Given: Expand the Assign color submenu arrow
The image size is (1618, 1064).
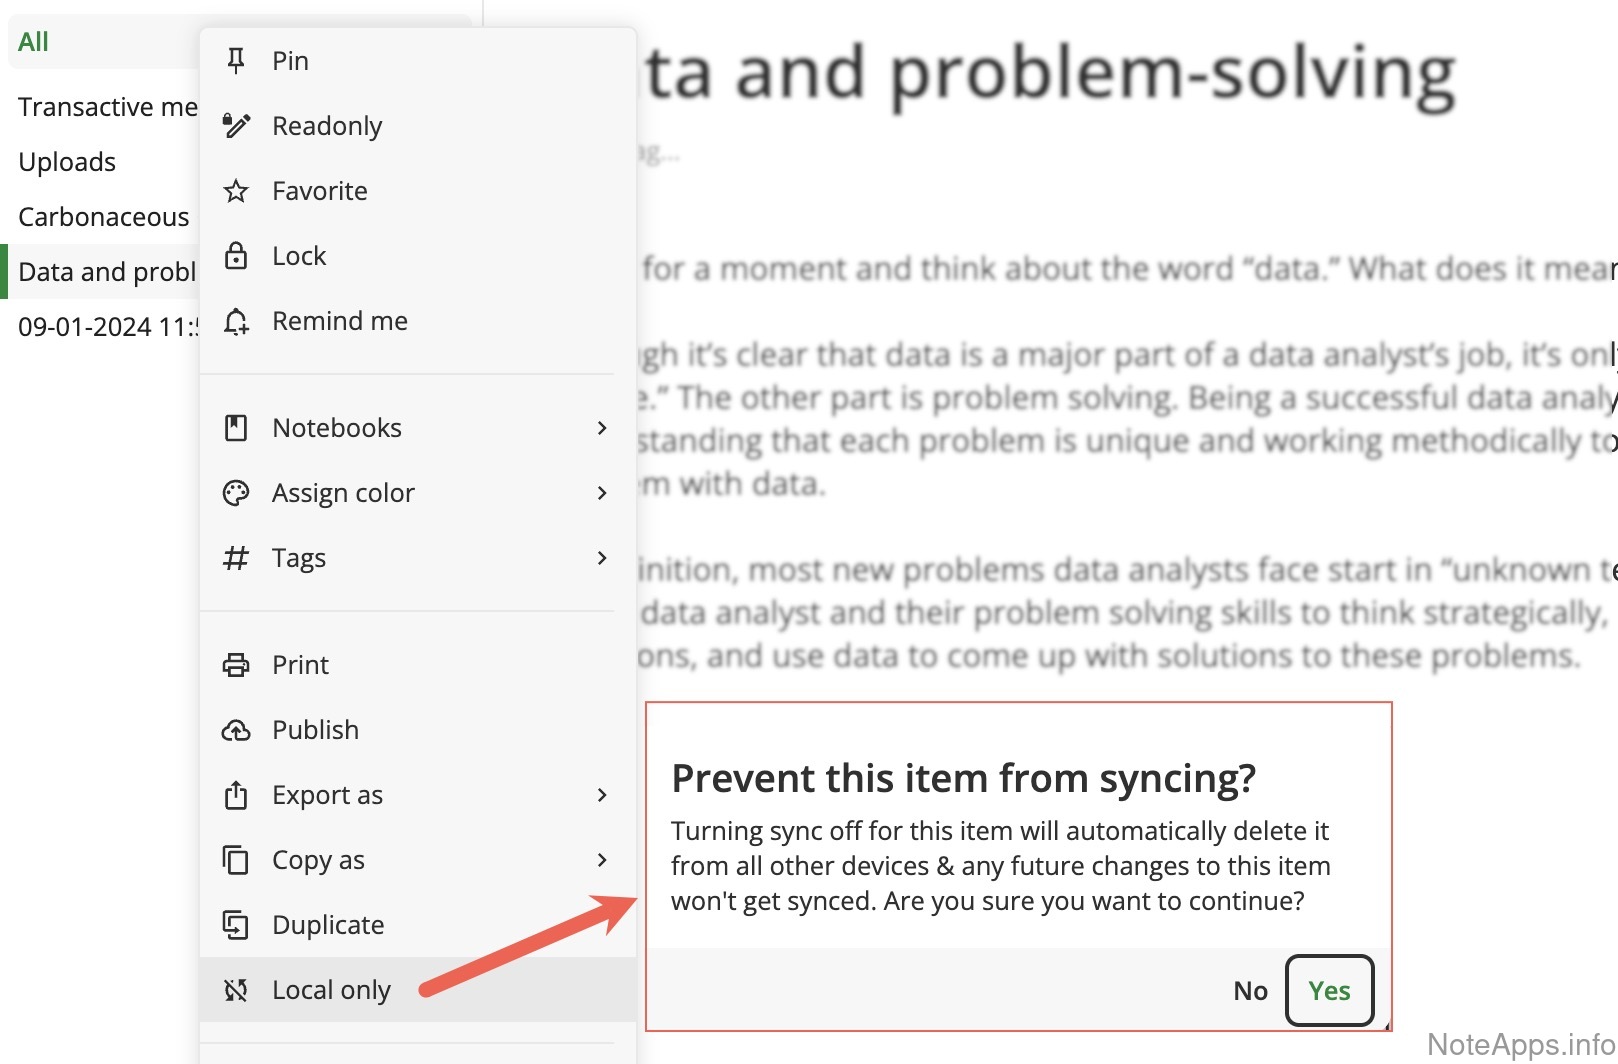Looking at the screenshot, I should pos(602,493).
